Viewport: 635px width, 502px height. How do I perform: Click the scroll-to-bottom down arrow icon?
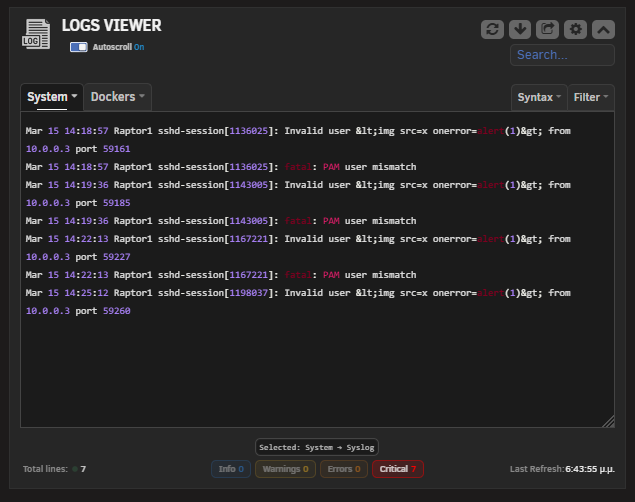(x=520, y=30)
